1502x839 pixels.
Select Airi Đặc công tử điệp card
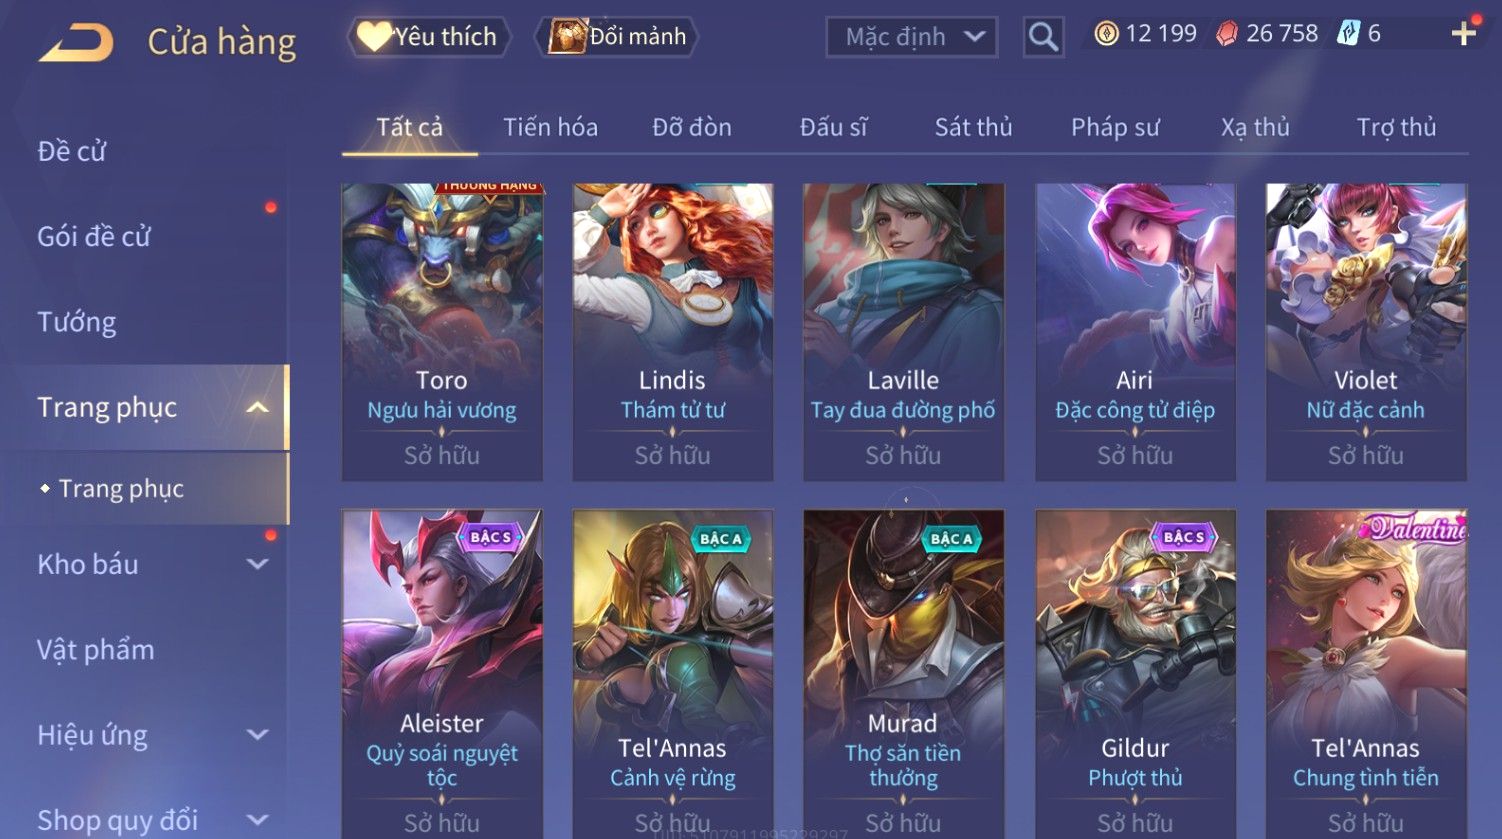pyautogui.click(x=1135, y=332)
